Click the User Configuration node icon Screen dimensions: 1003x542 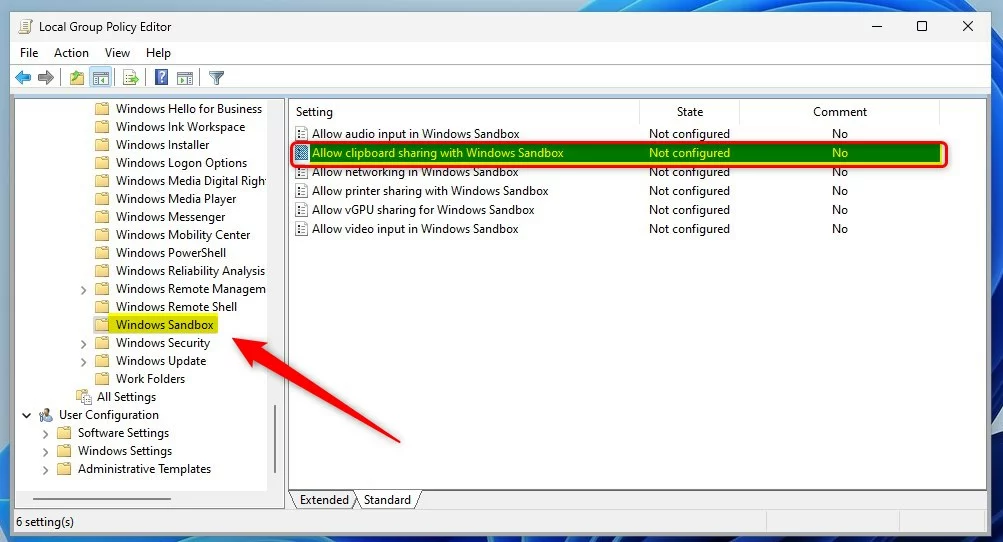(45, 415)
